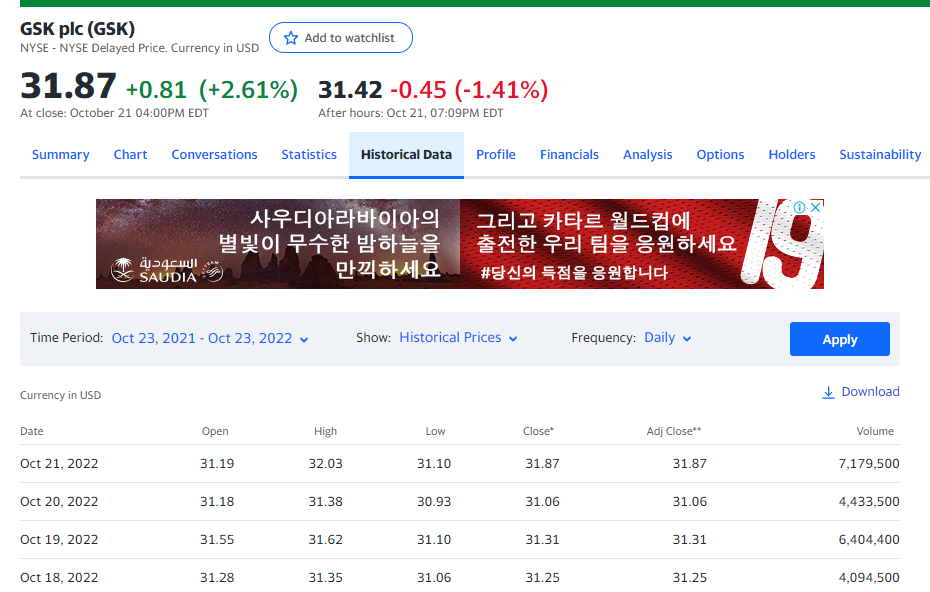This screenshot has height=592, width=930.
Task: Click the download arrow icon
Action: click(x=828, y=392)
